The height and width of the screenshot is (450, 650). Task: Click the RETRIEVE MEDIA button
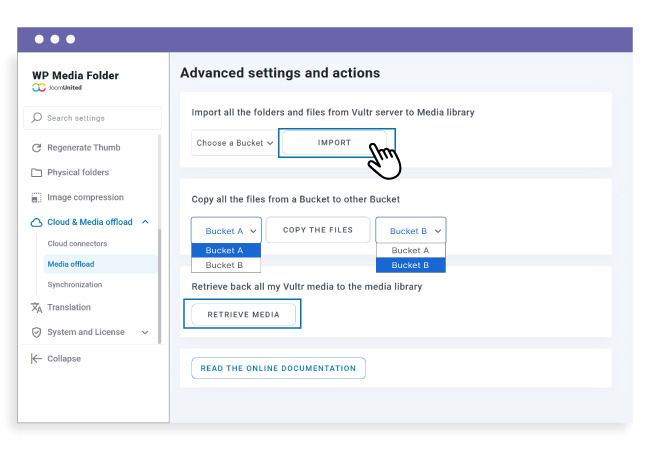(x=243, y=315)
